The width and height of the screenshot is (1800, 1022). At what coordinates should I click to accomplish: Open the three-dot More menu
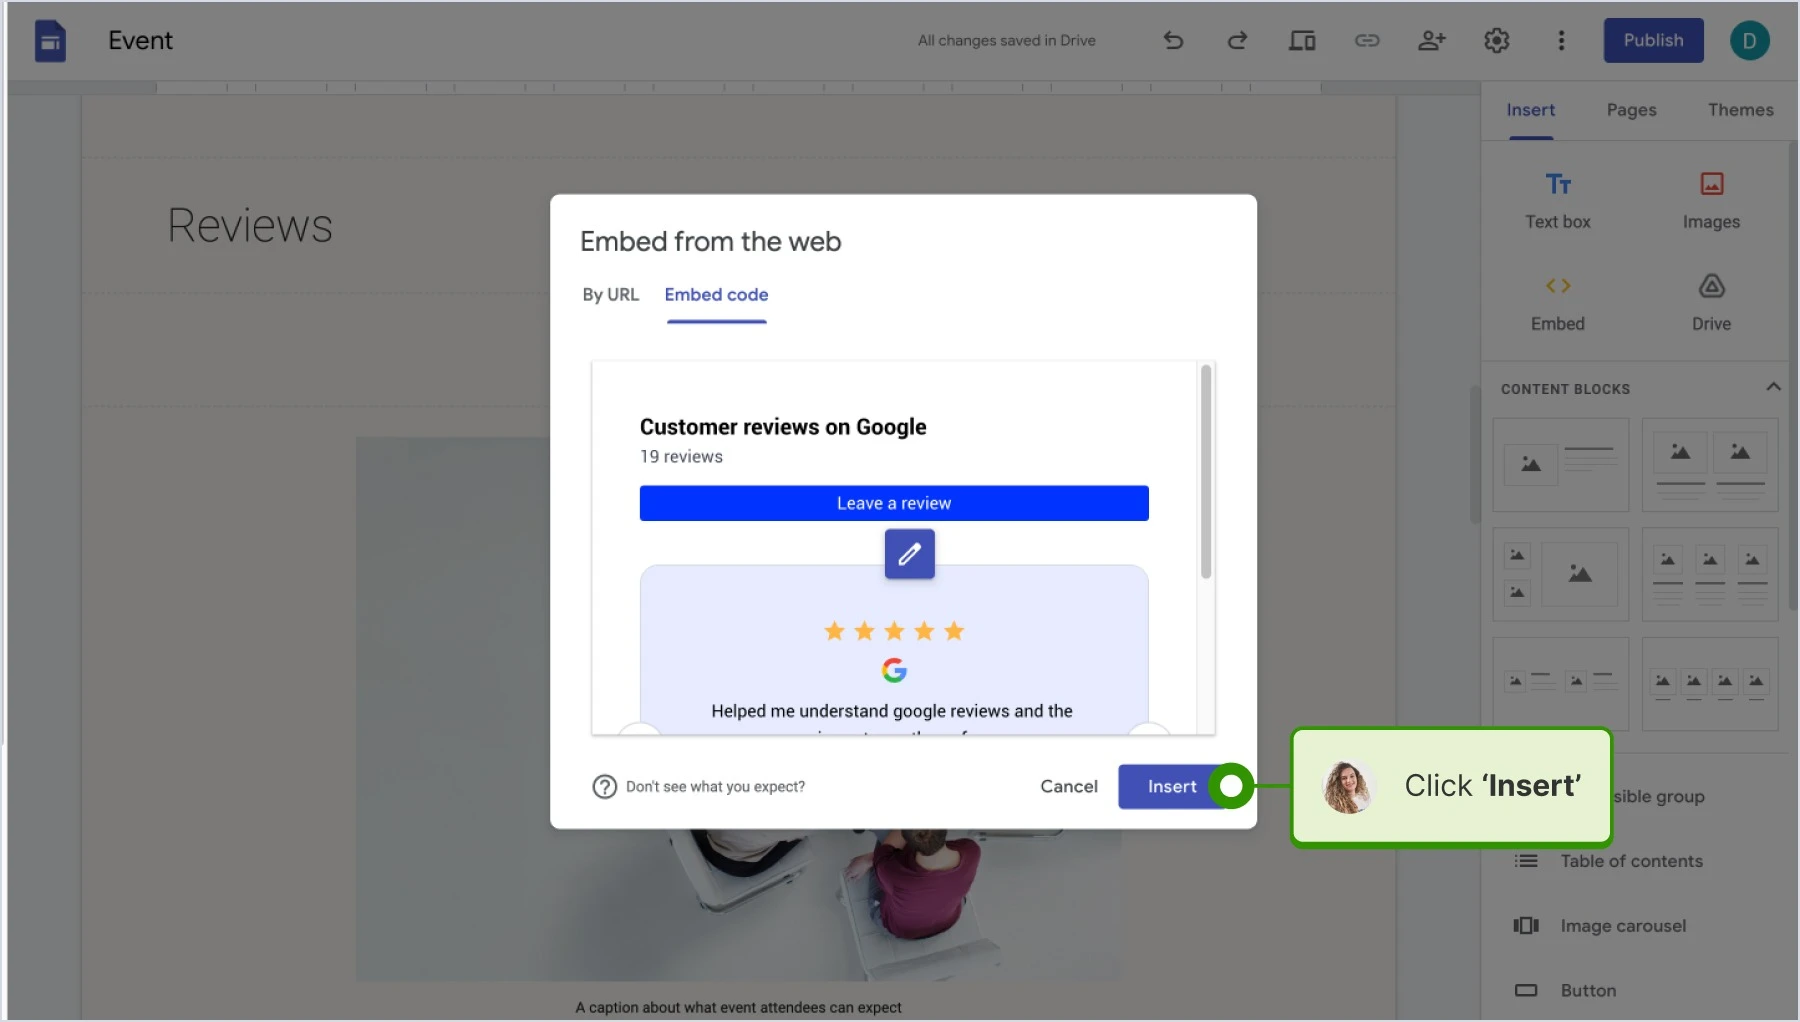1561,41
